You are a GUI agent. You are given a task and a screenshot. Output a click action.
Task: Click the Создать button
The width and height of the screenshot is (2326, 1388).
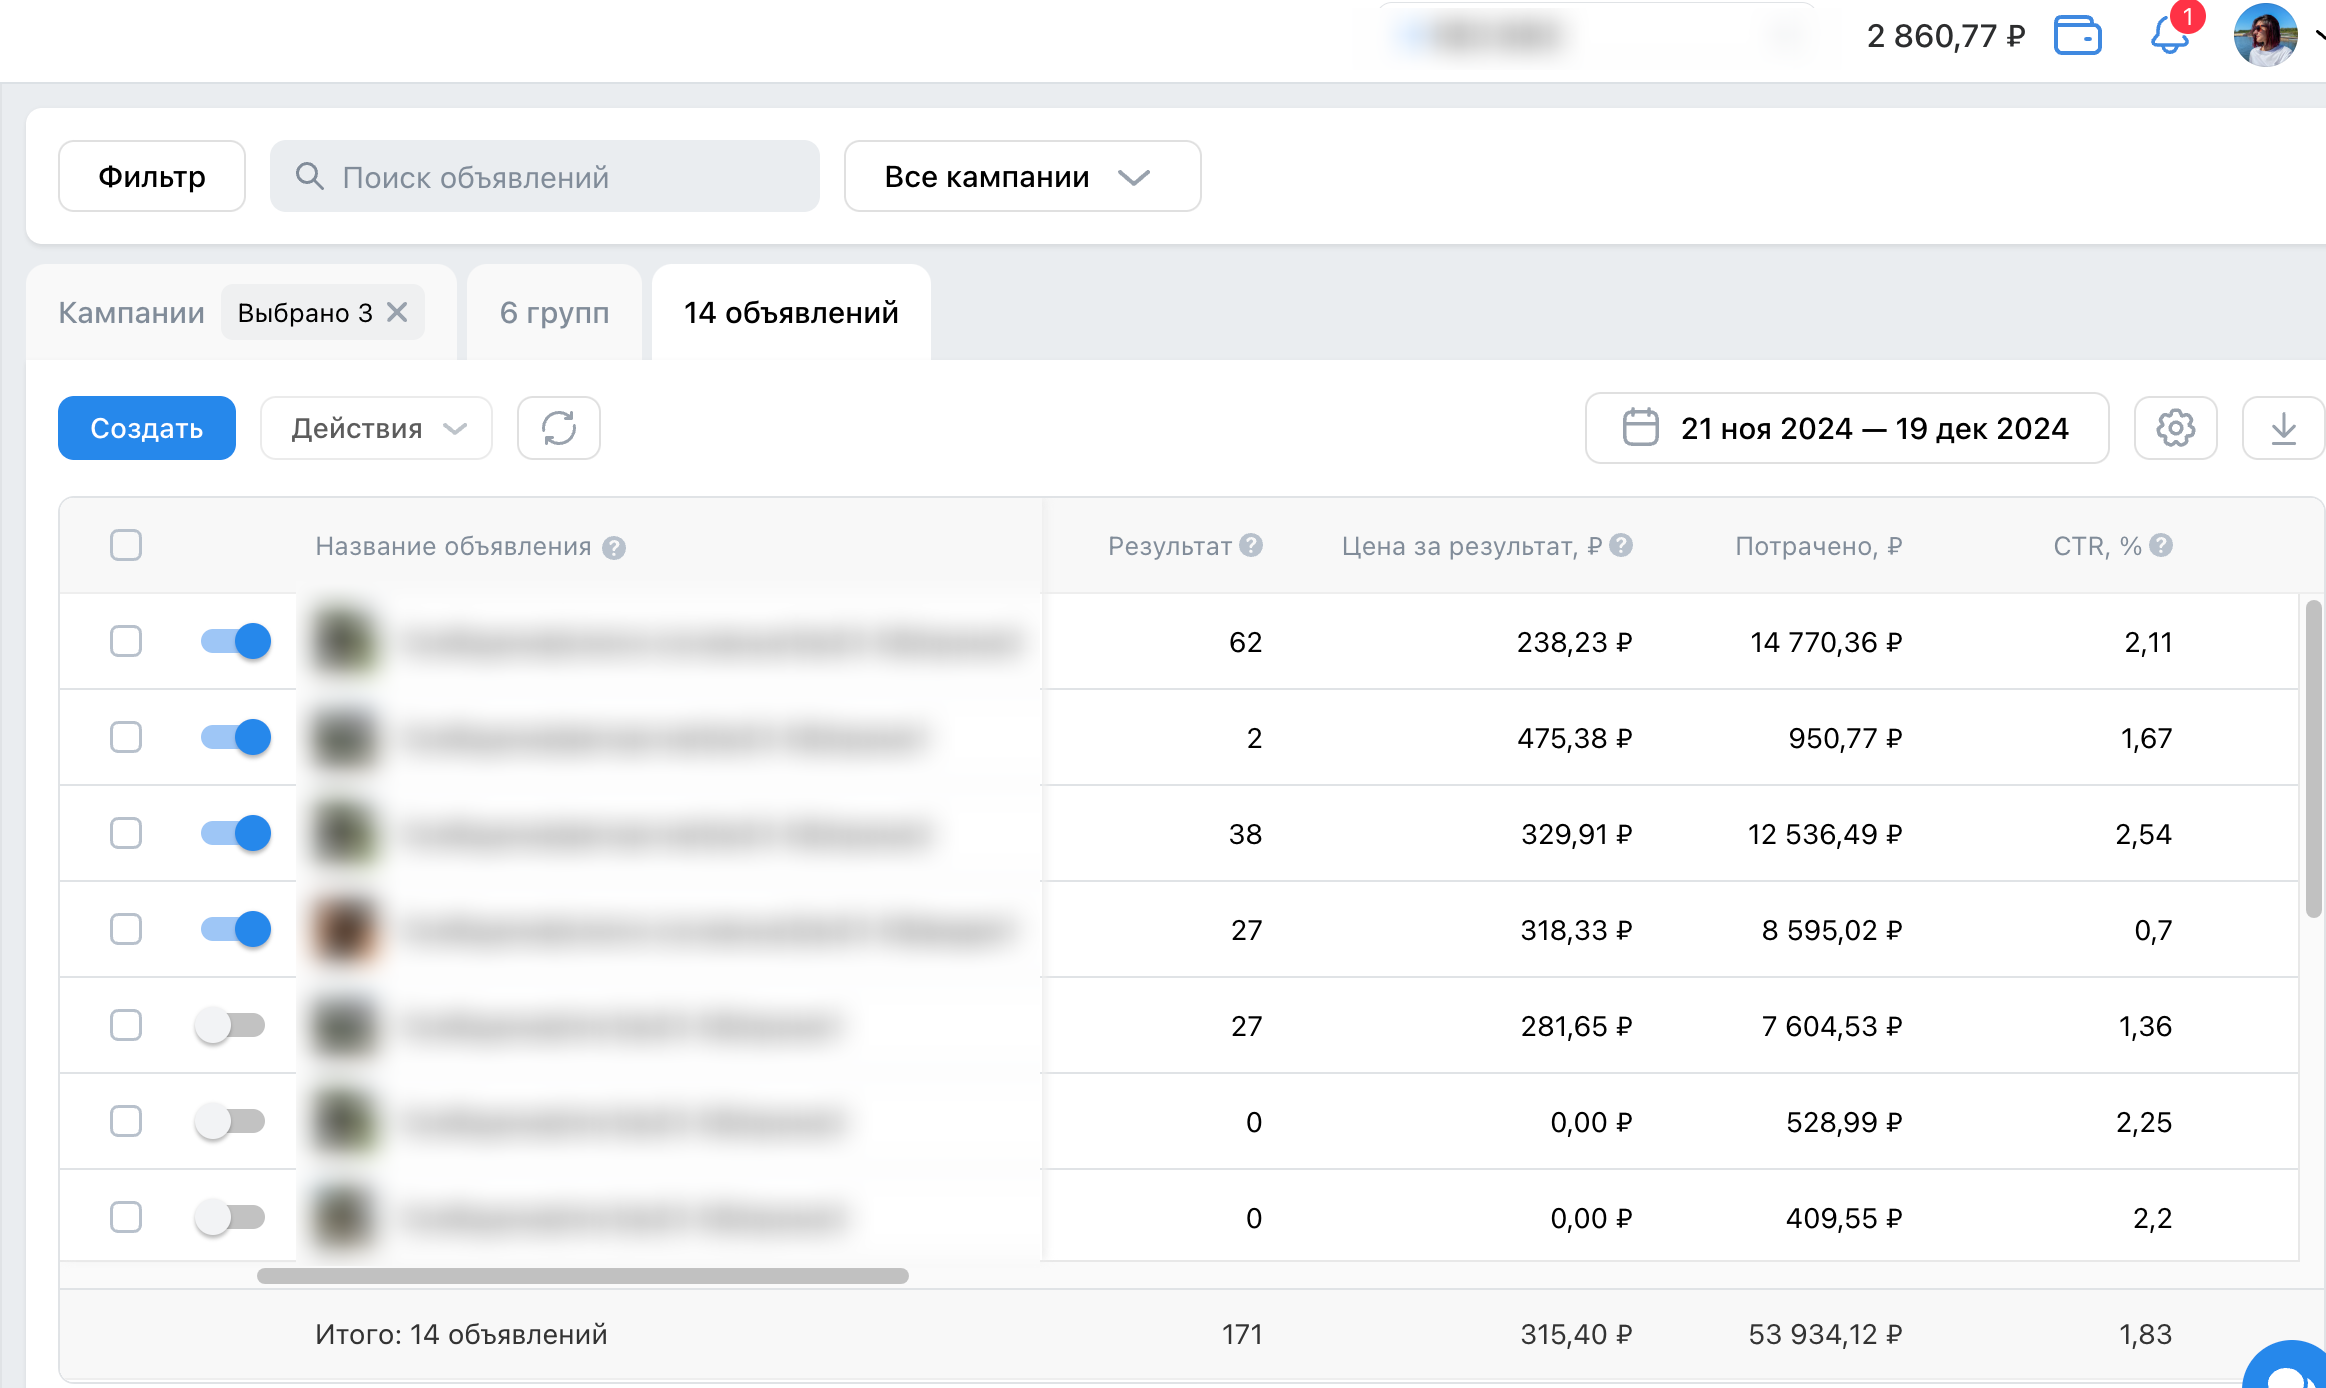click(x=147, y=428)
